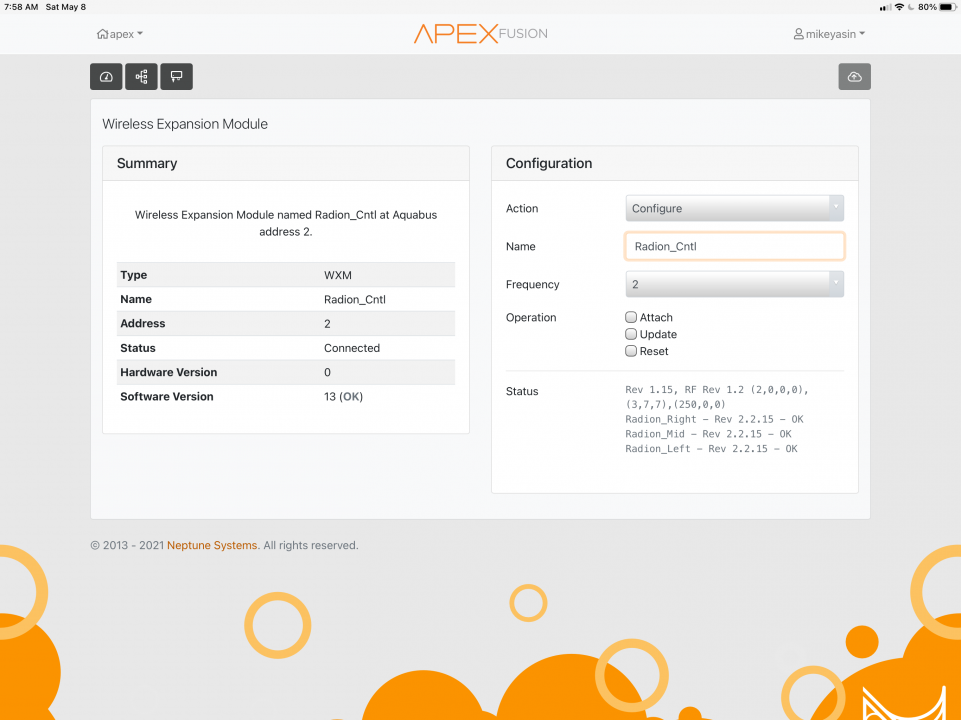Image resolution: width=961 pixels, height=720 pixels.
Task: Click the Software Version 13 (OK) value
Action: (x=343, y=396)
